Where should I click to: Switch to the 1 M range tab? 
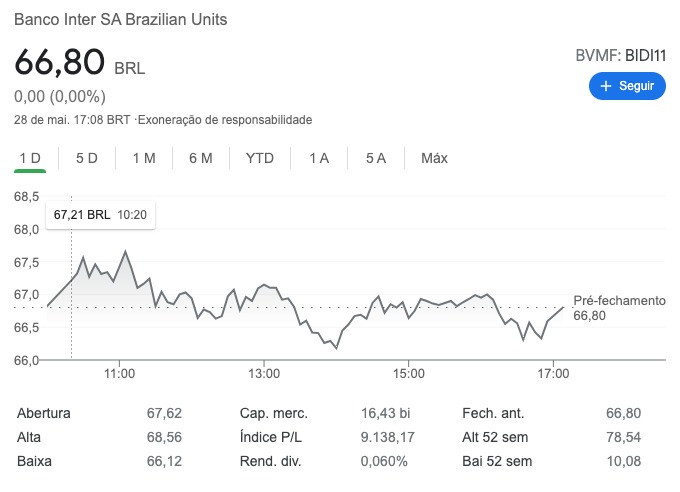coord(144,158)
